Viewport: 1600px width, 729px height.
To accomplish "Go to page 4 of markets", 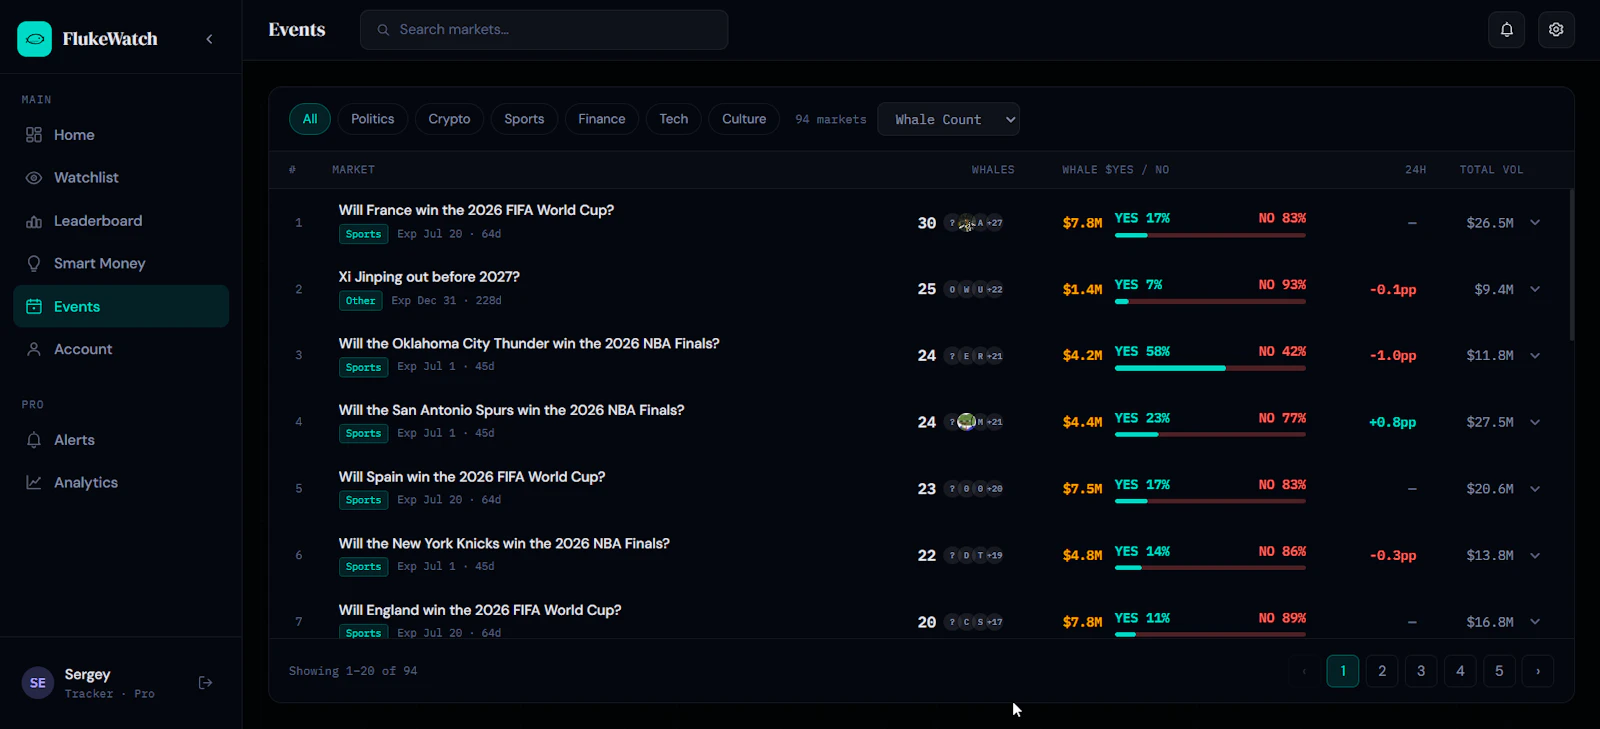I will (1460, 671).
